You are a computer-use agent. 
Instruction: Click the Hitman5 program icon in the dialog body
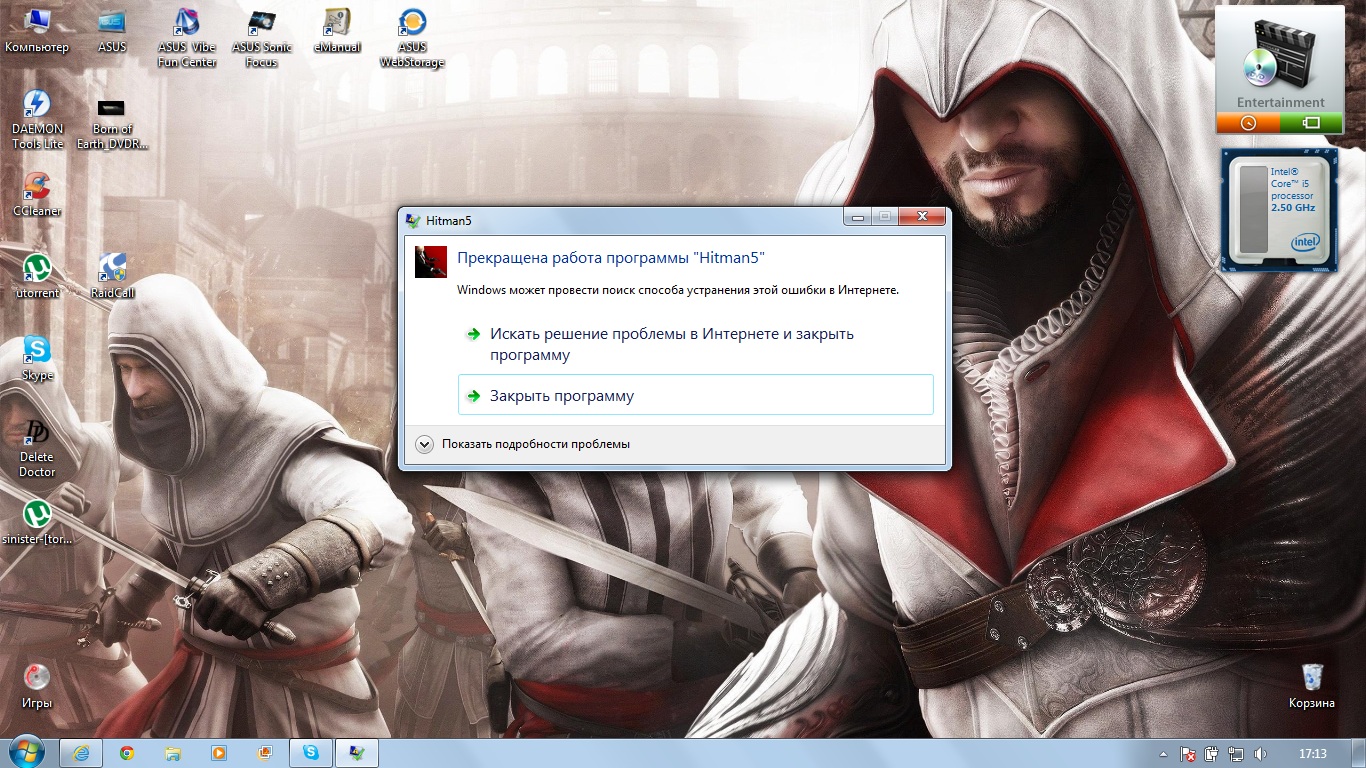point(431,261)
